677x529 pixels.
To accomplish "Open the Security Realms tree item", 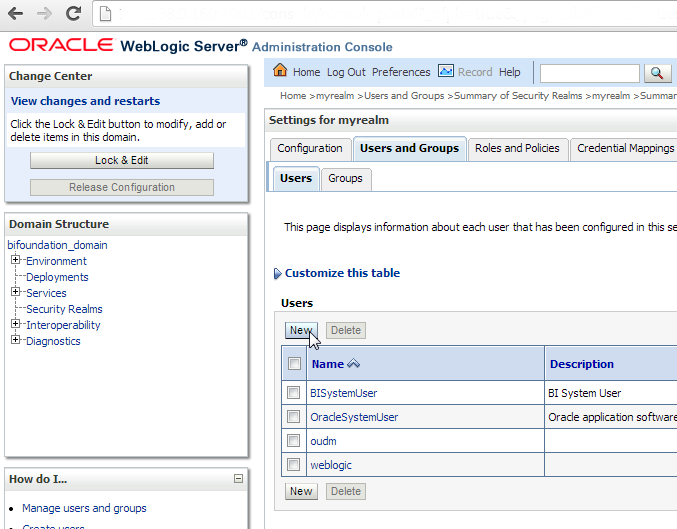I will [64, 309].
